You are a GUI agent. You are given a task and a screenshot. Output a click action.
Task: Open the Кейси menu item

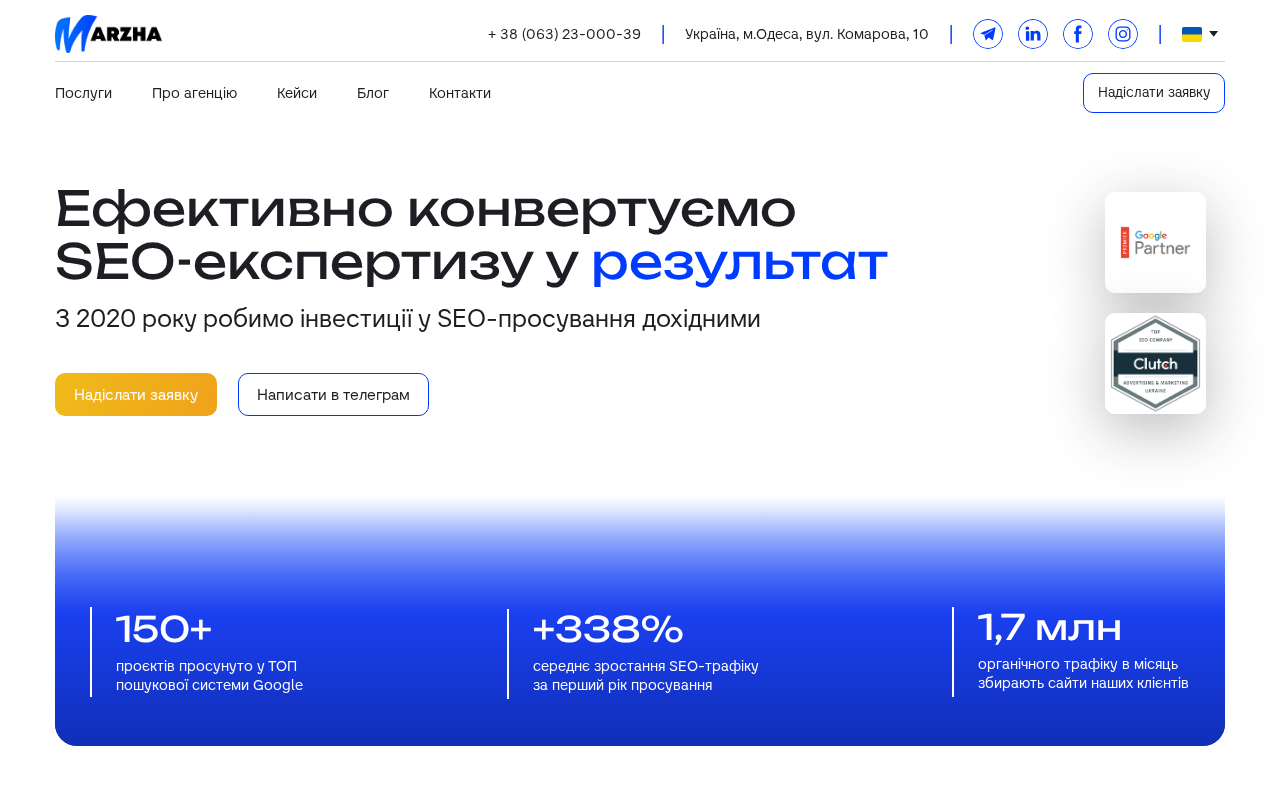297,93
